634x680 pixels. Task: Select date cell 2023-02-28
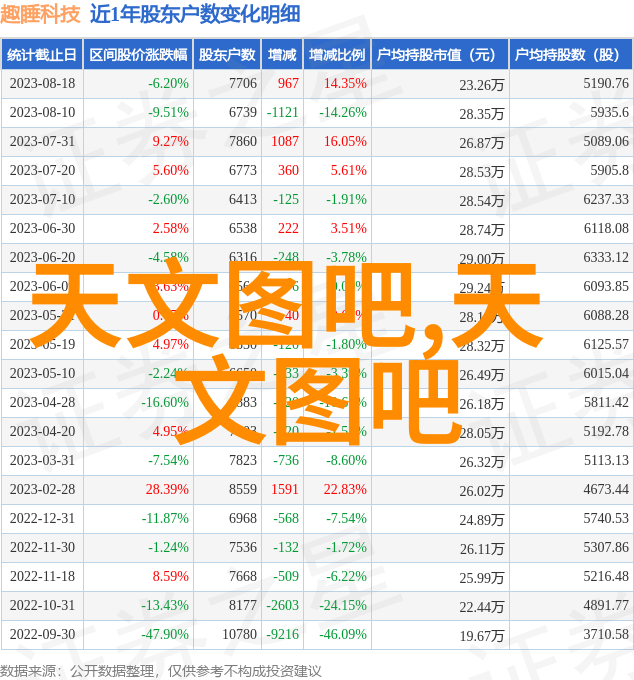pos(42,490)
